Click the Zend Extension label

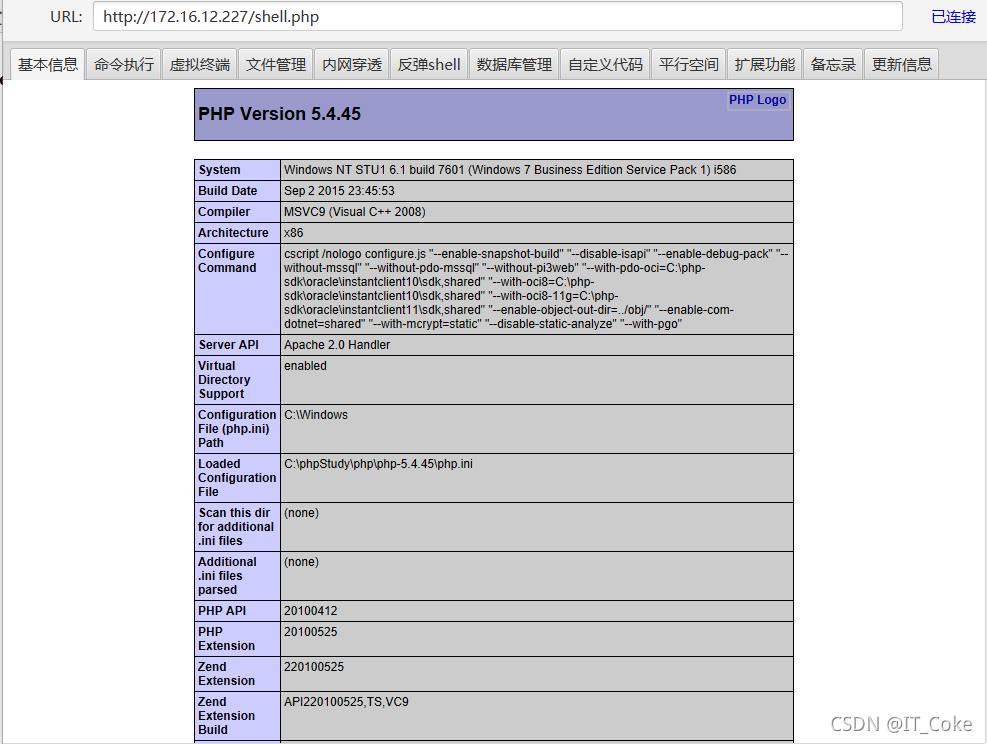(227, 674)
